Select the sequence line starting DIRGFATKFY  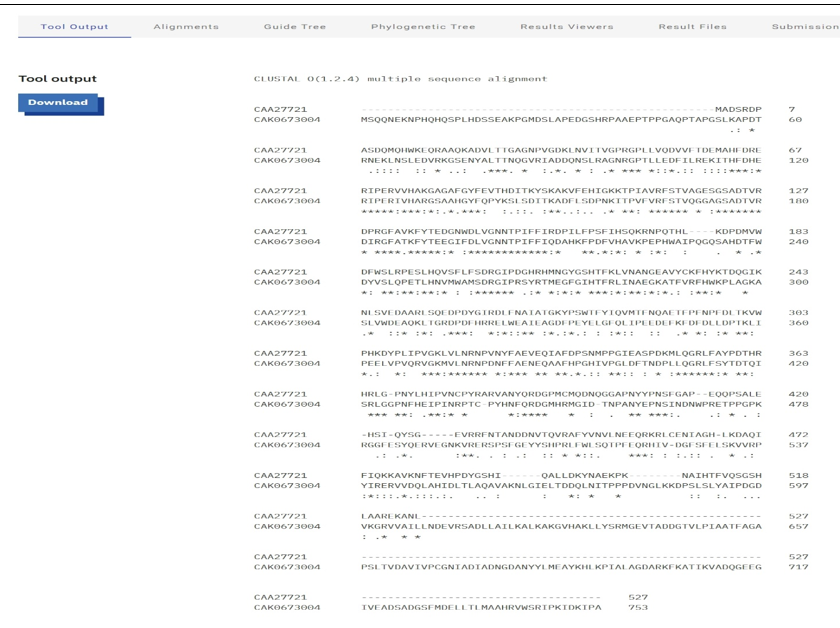(x=561, y=242)
